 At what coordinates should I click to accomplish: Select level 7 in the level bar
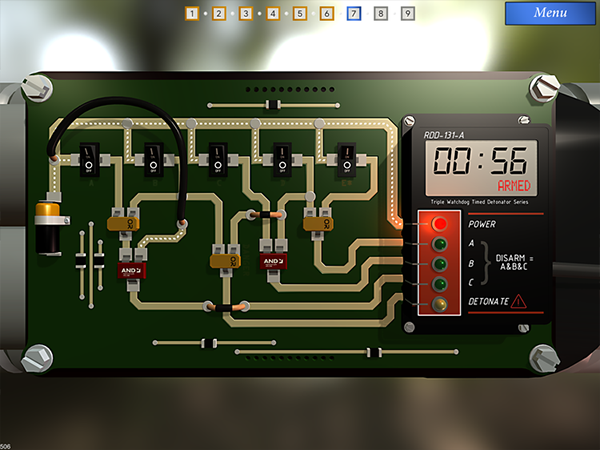tap(354, 14)
